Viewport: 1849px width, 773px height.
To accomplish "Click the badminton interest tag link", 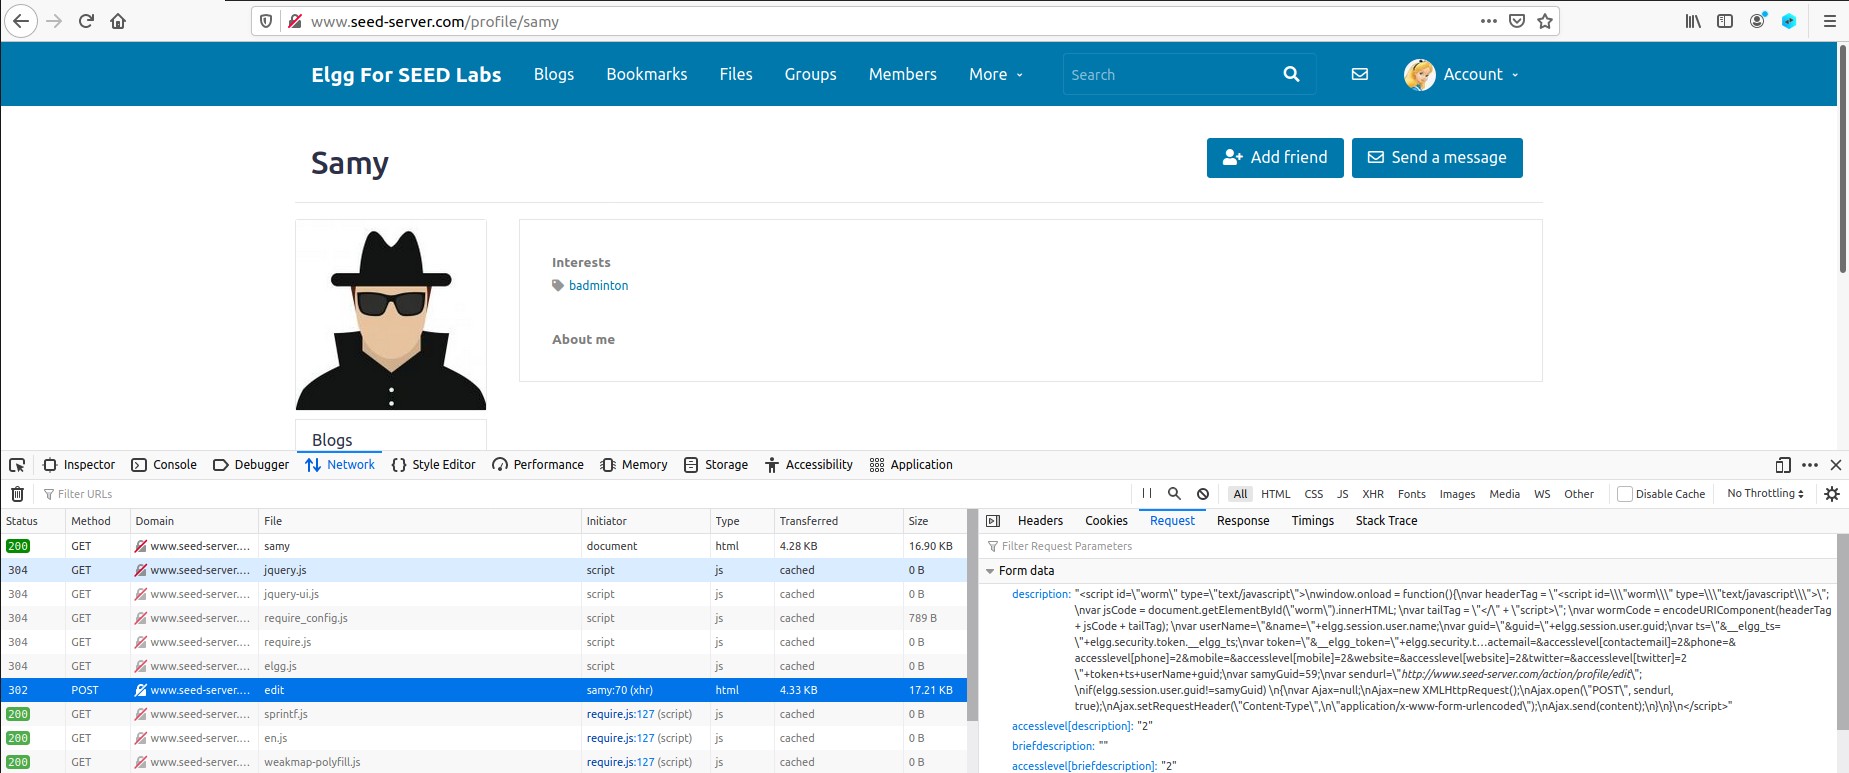I will 598,286.
